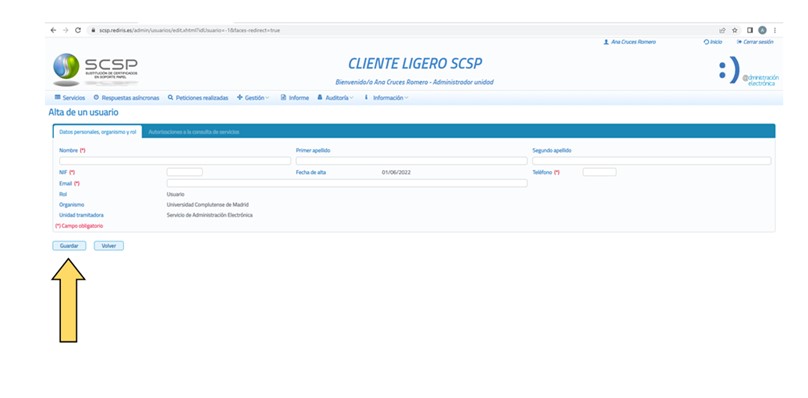Click the browser back arrow

53,30
